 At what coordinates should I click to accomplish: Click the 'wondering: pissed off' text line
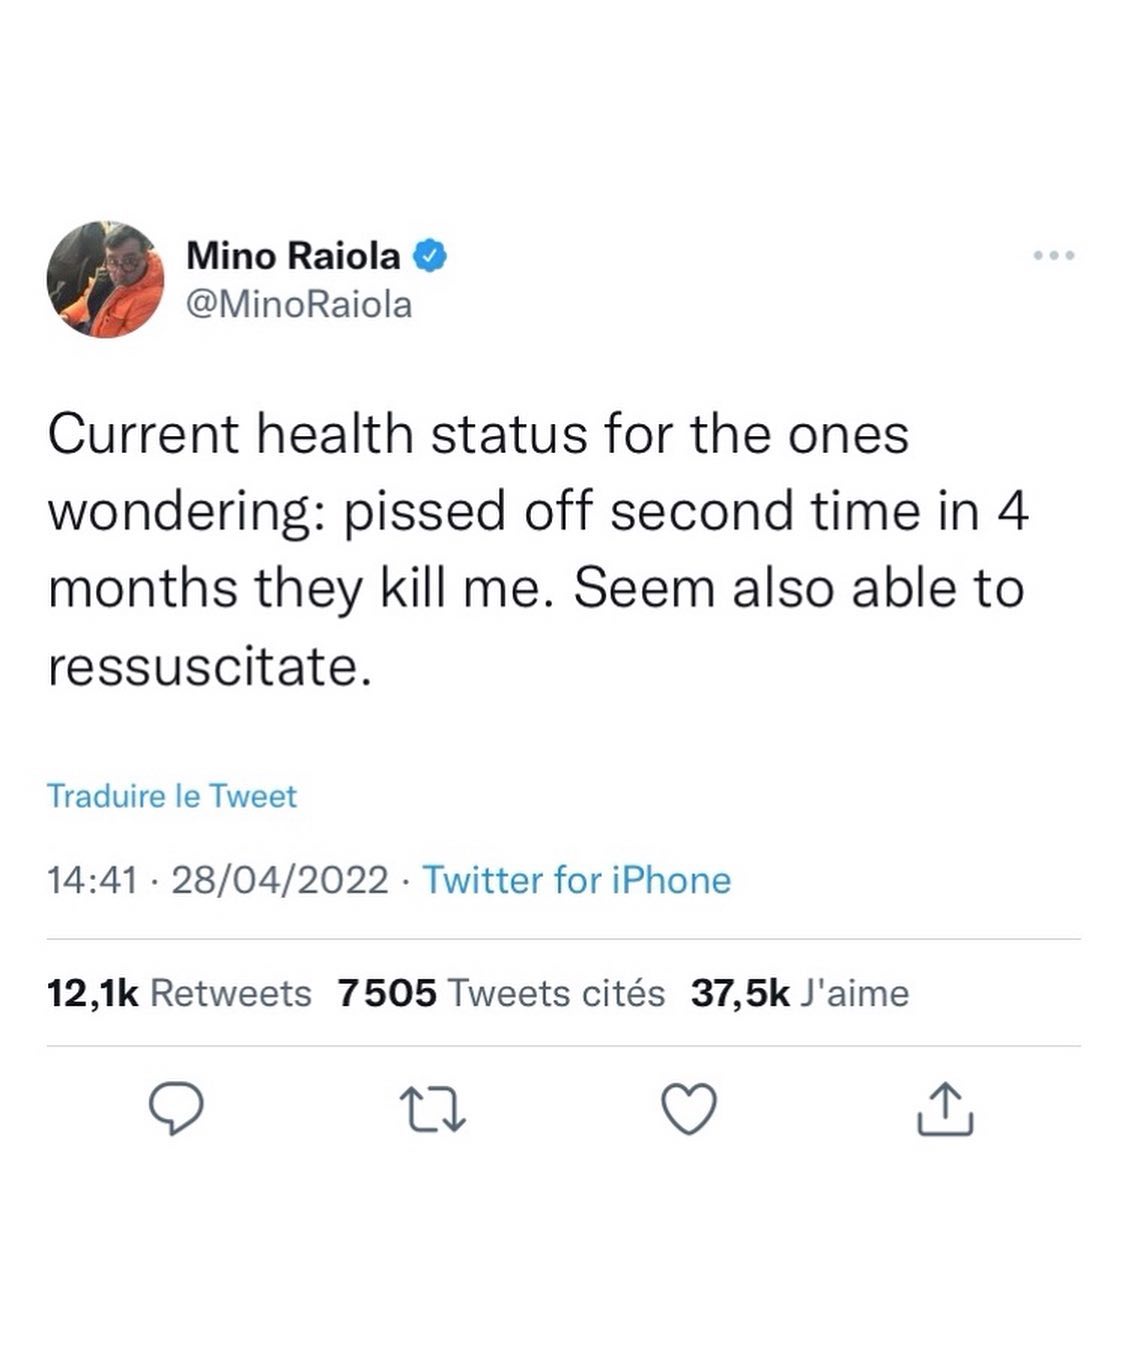(x=538, y=511)
